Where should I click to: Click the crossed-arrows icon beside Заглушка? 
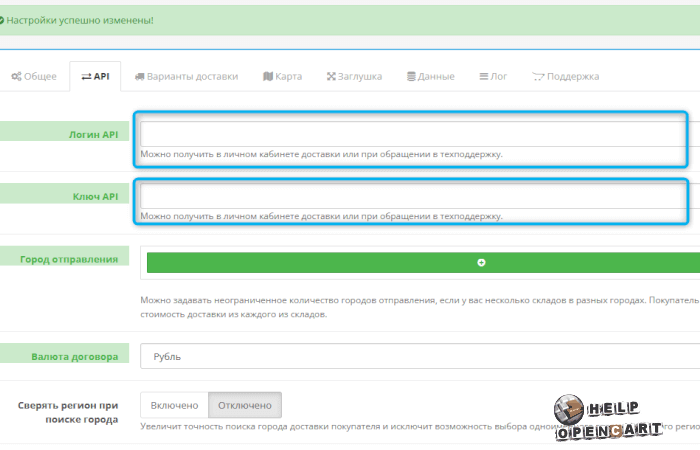pyautogui.click(x=331, y=76)
